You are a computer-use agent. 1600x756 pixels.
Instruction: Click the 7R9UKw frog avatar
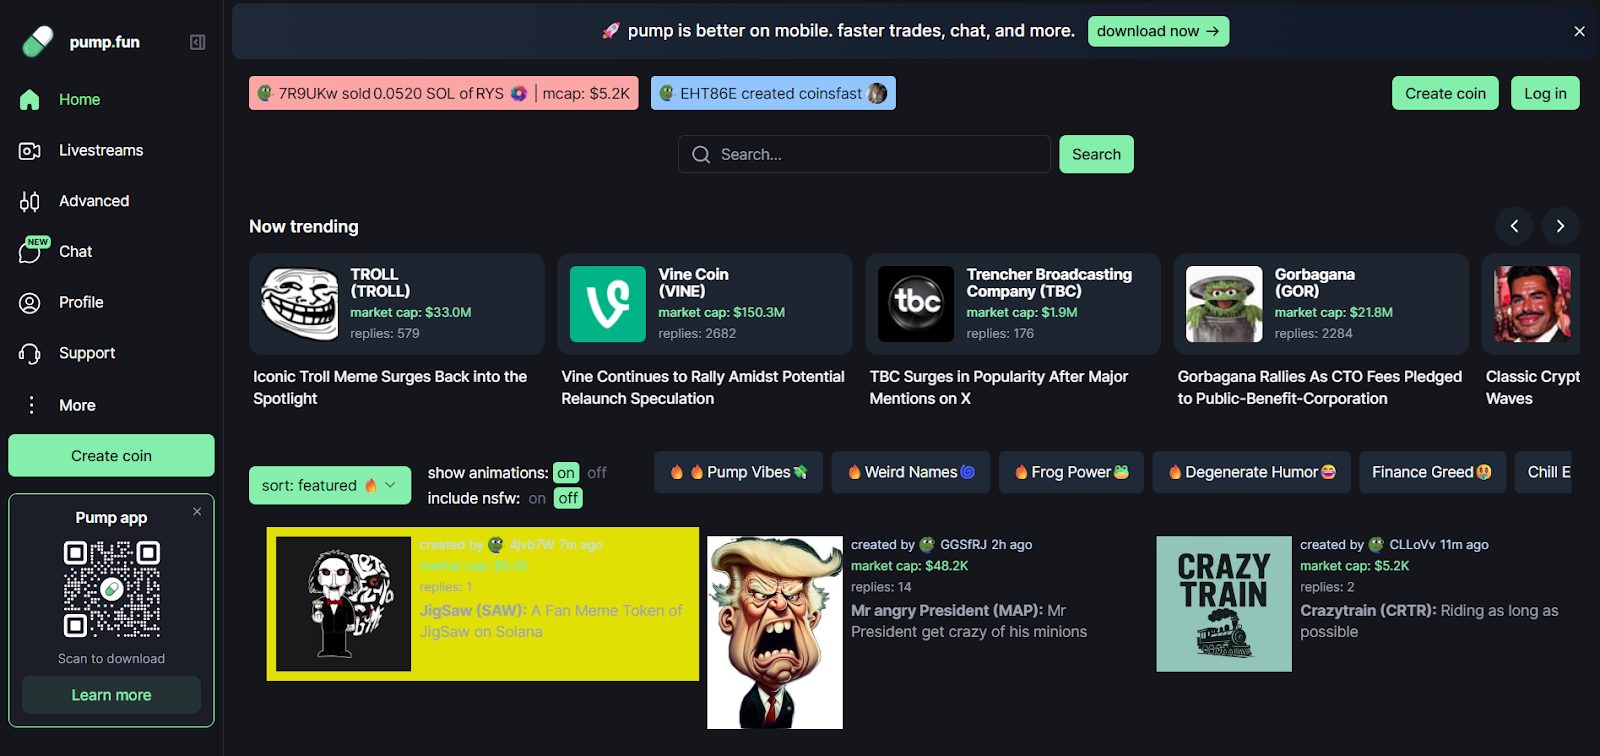265,93
